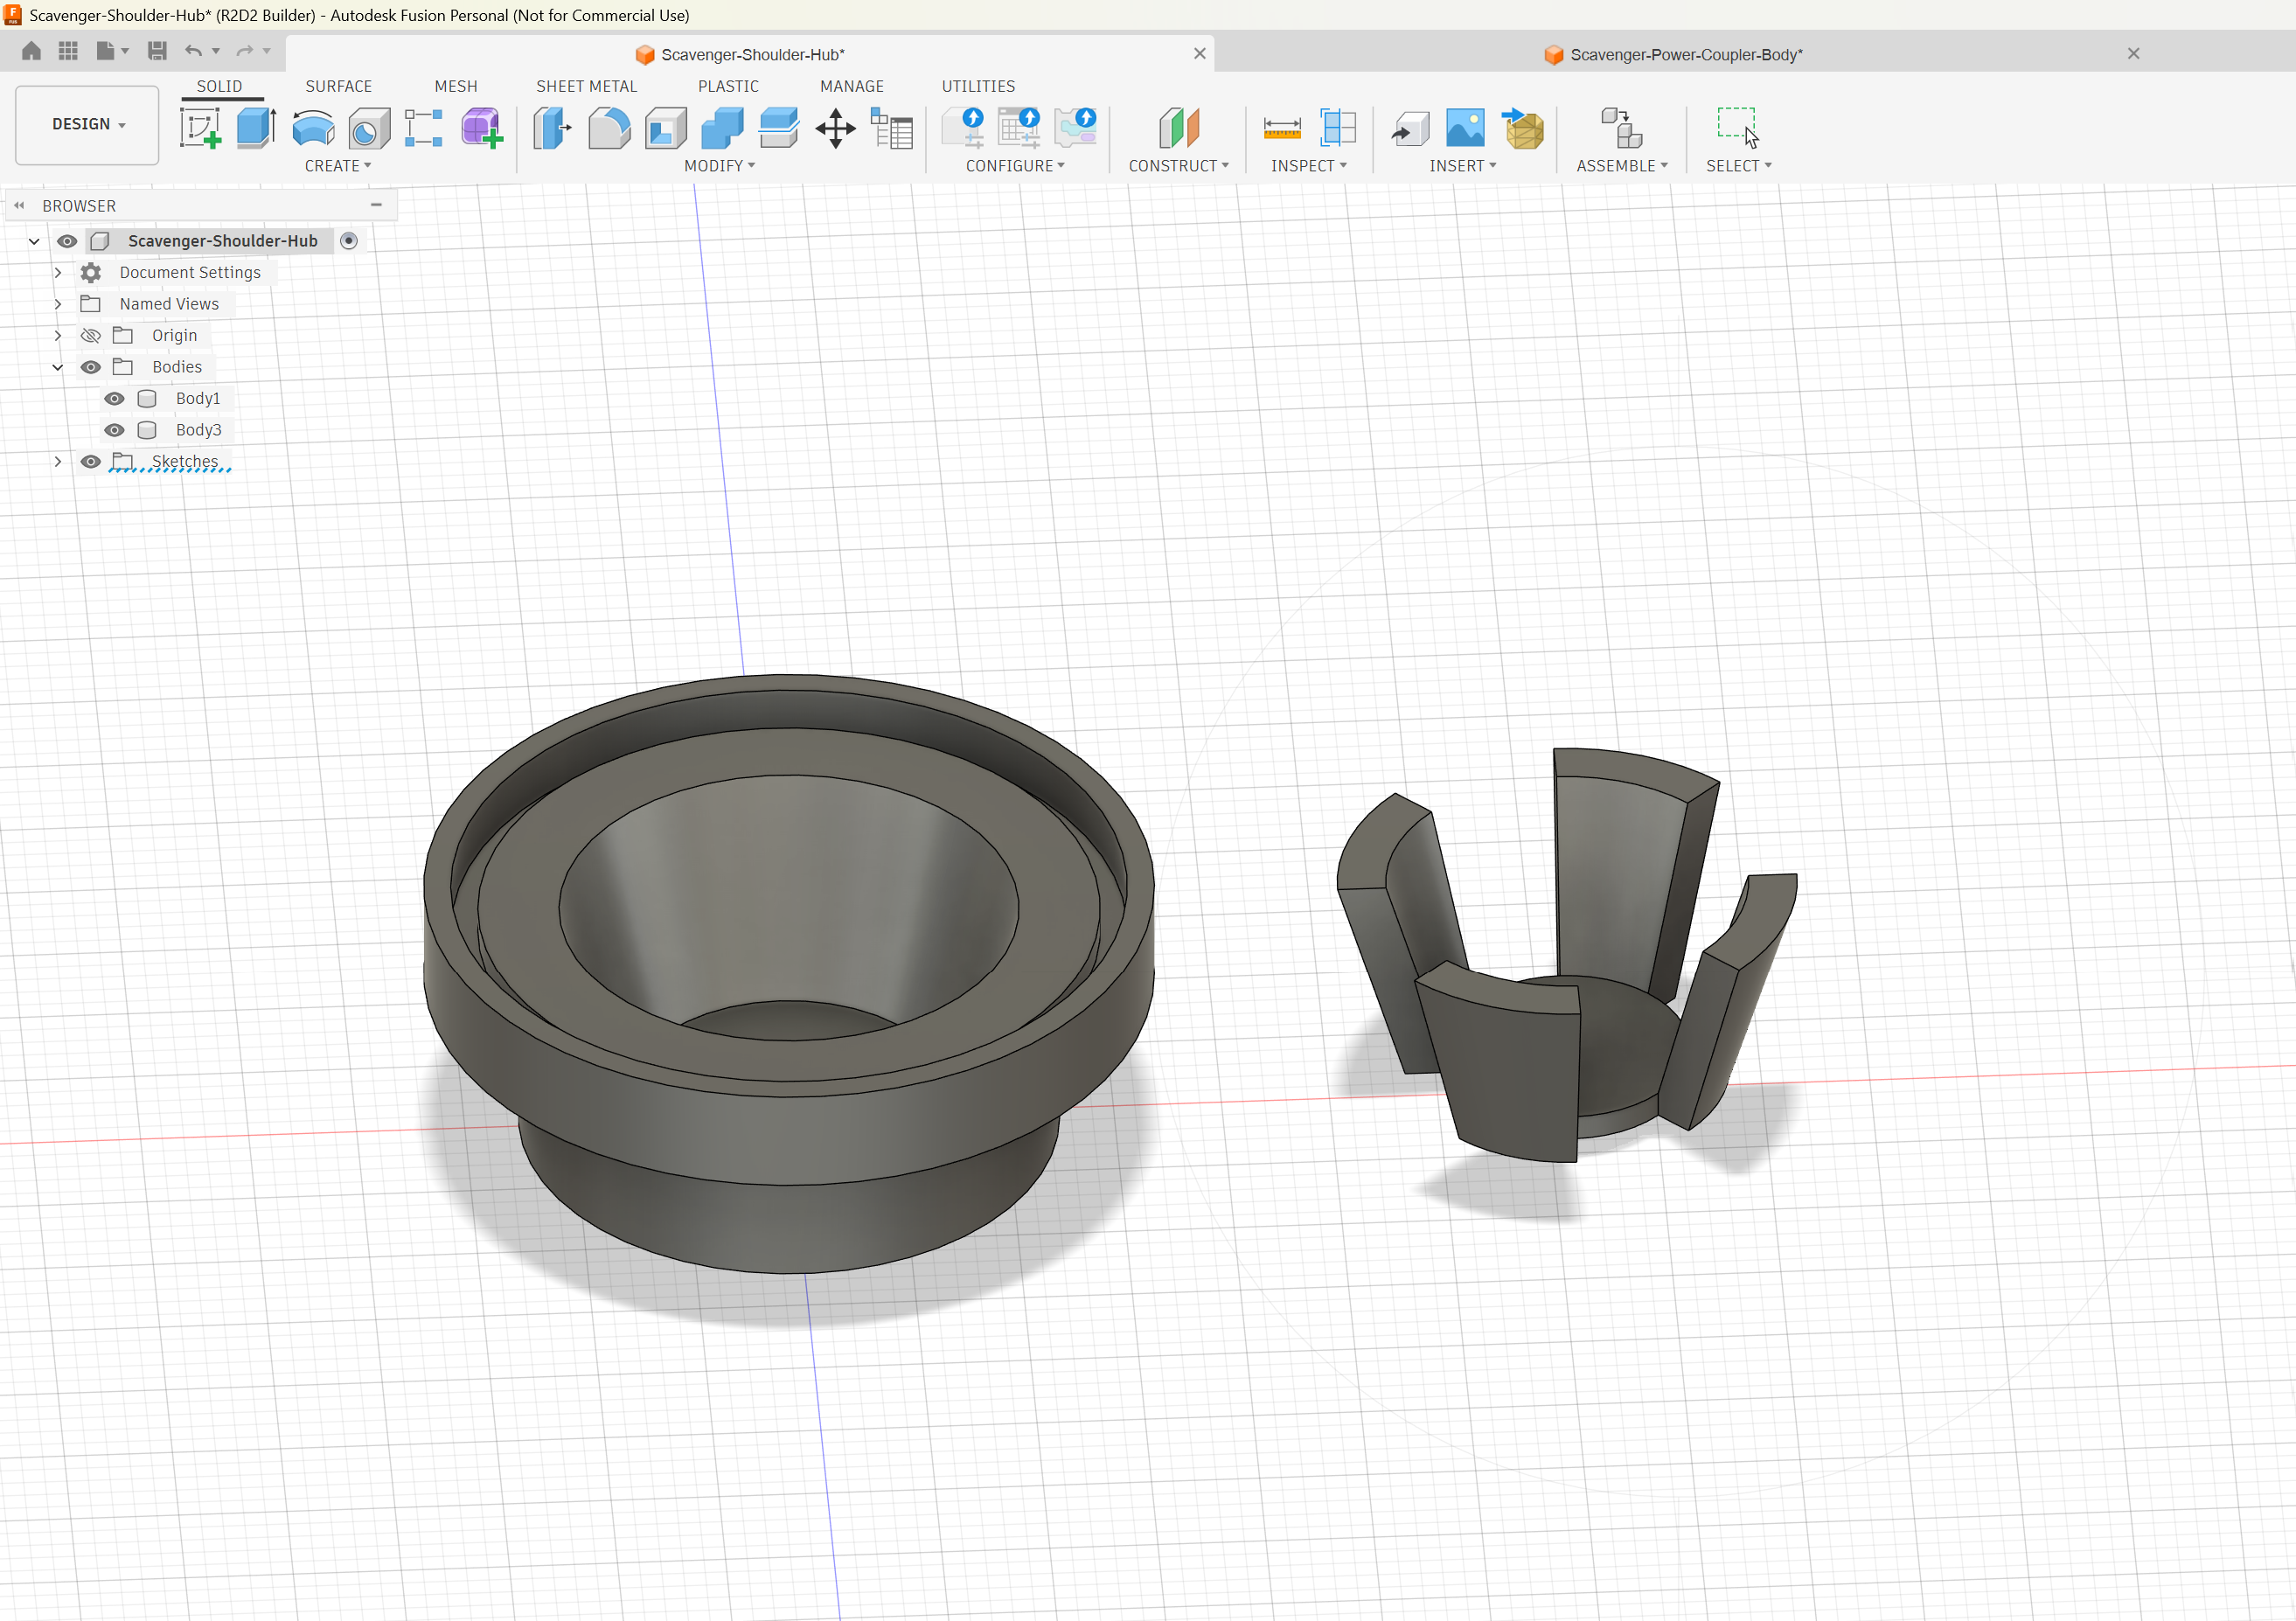Open the CREATE dropdown menu
2296x1621 pixels.
click(338, 166)
